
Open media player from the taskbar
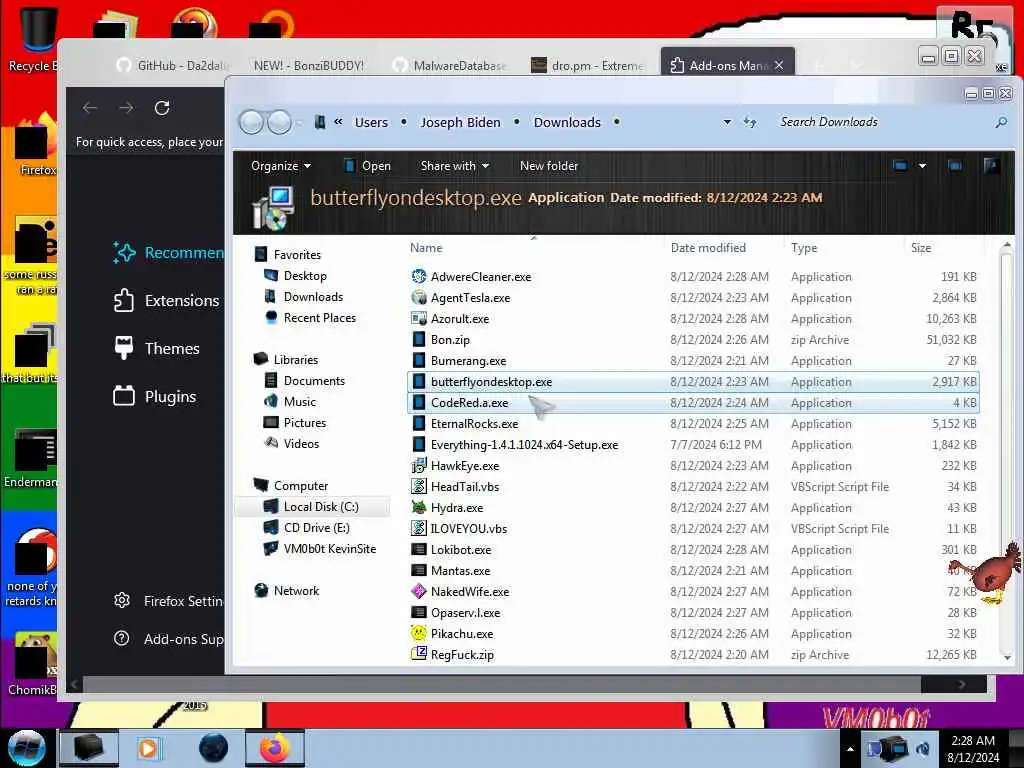148,748
